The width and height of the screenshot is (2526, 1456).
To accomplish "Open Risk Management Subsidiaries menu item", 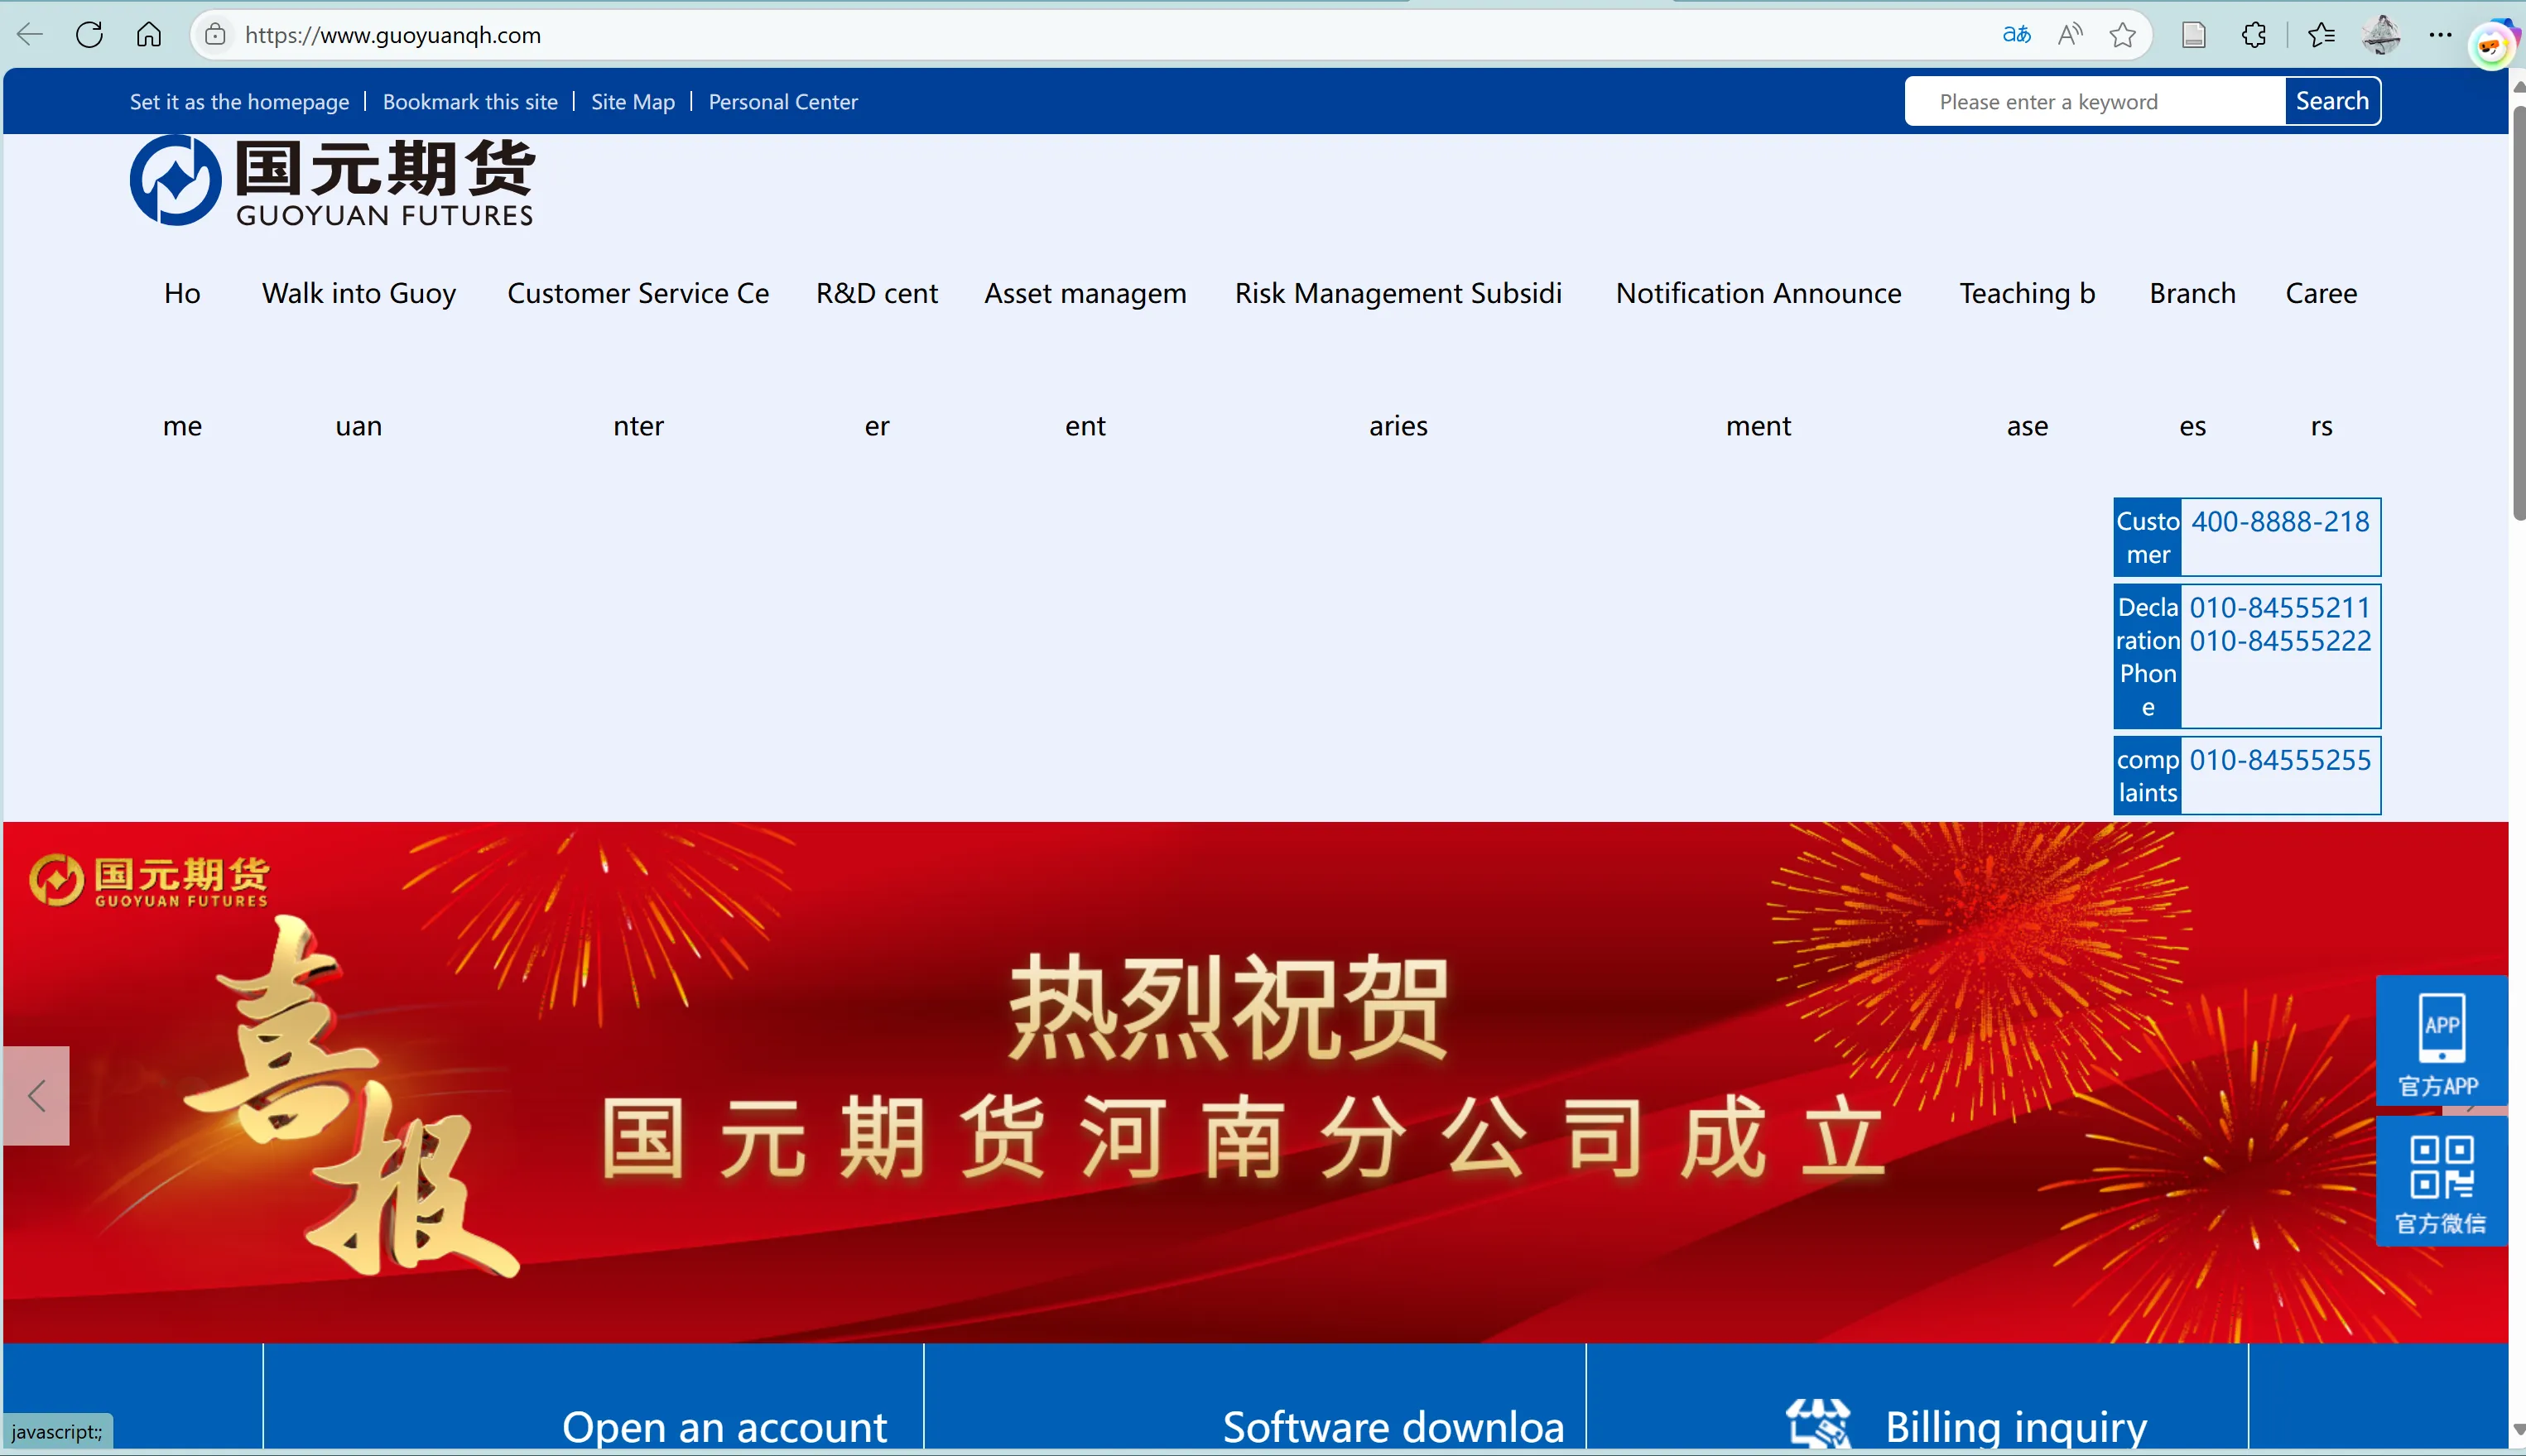I will pos(1398,359).
